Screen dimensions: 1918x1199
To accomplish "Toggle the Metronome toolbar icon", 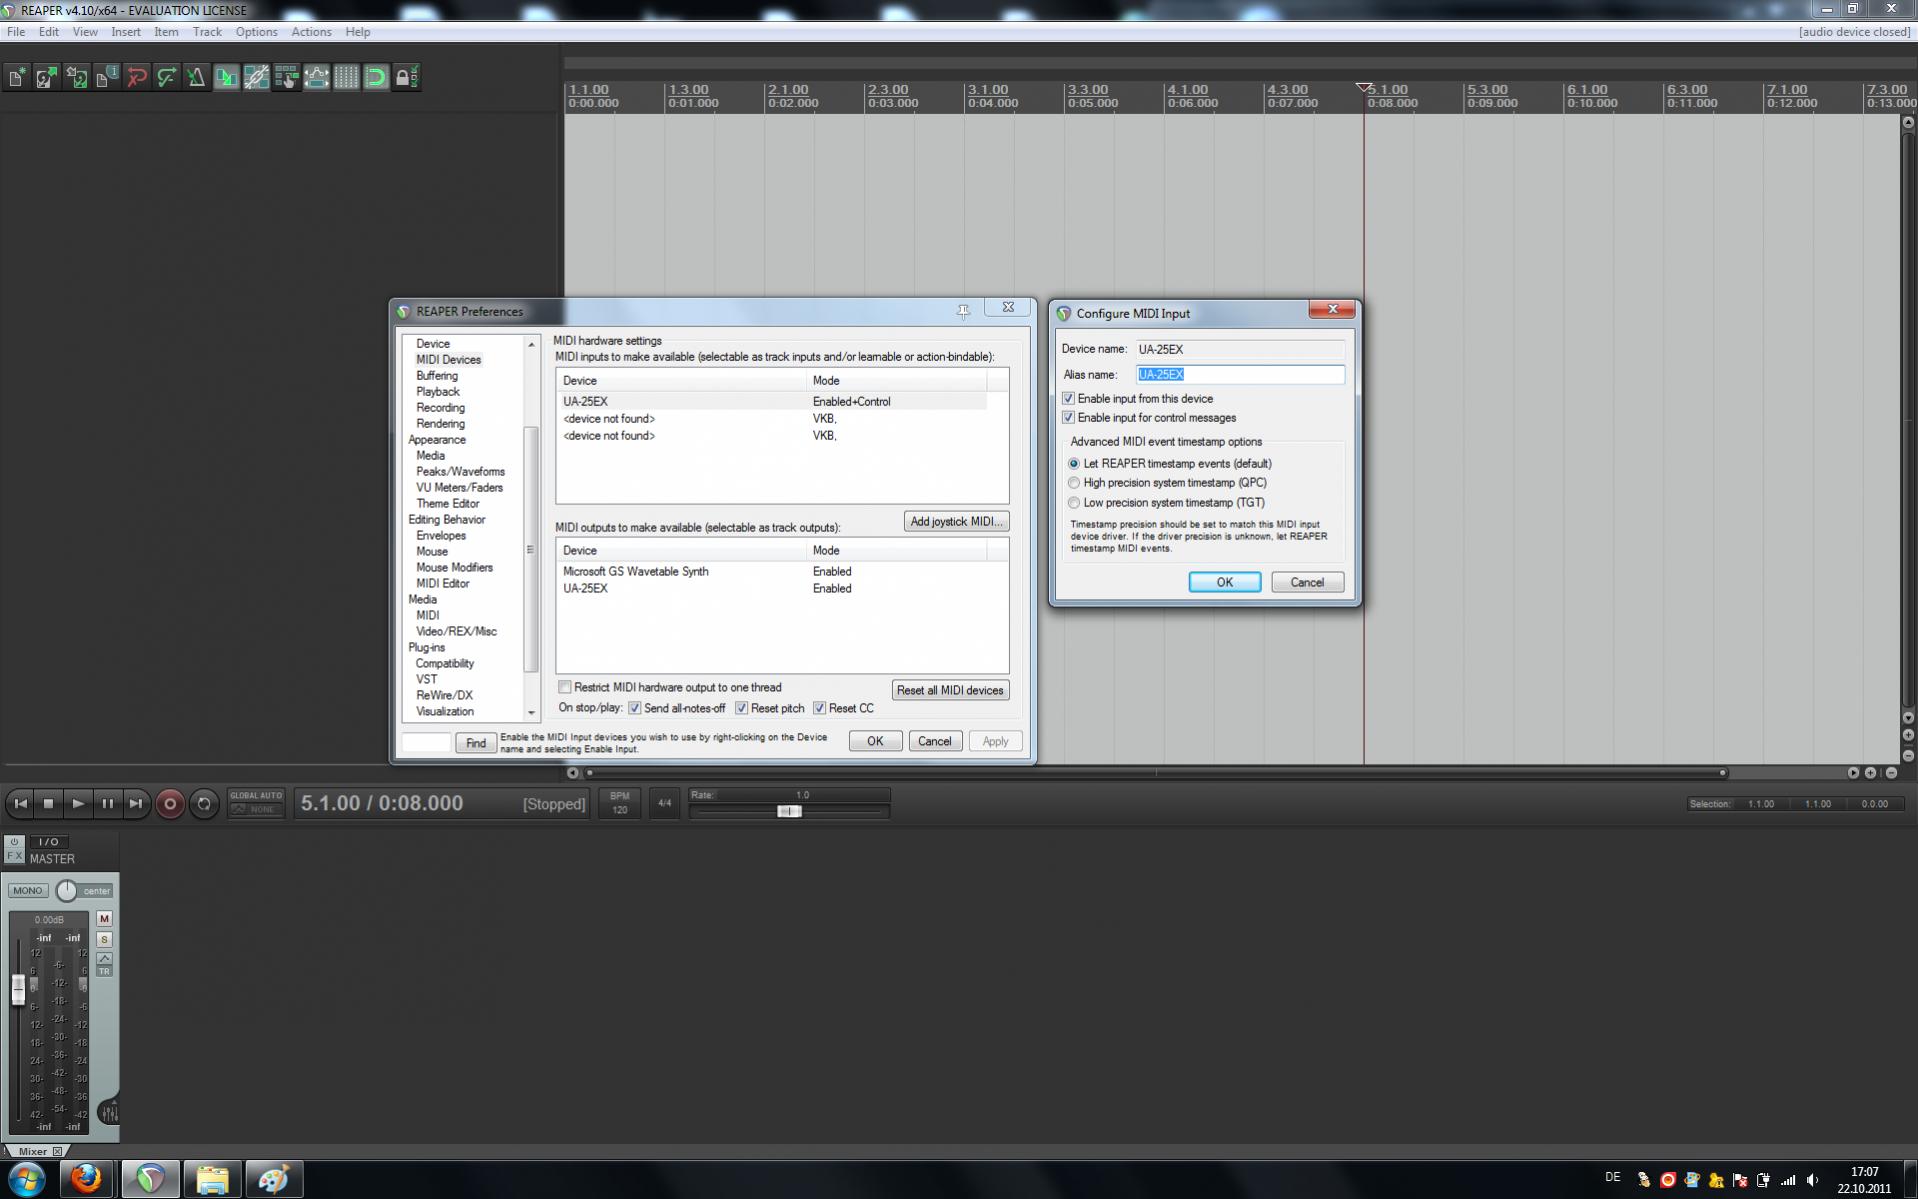I will 197,77.
